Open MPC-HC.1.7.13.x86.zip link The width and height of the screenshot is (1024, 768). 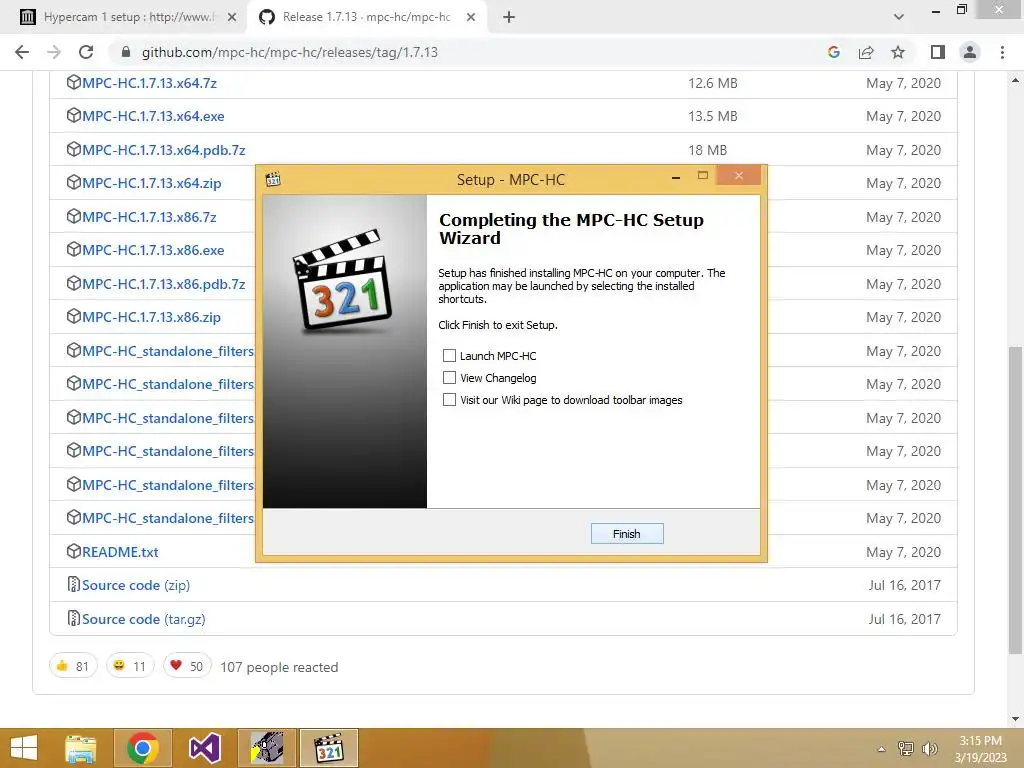tap(152, 317)
